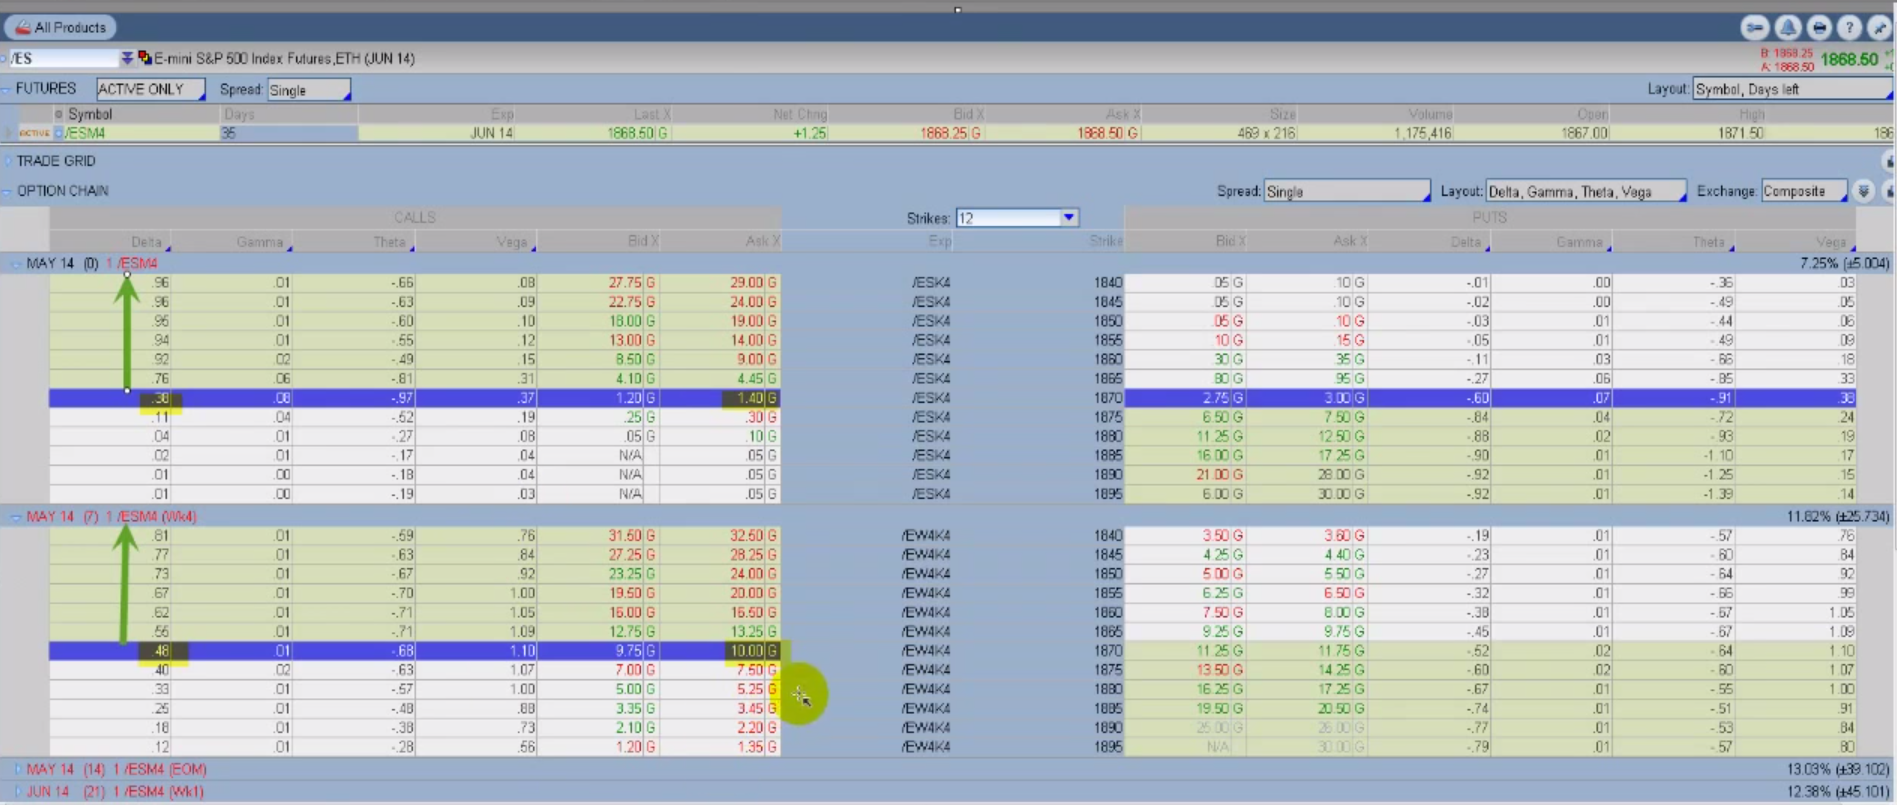Expand the JUN 14 (21) /ESM4 (Wk1) expiration
Image resolution: width=1897 pixels, height=805 pixels.
(16, 792)
